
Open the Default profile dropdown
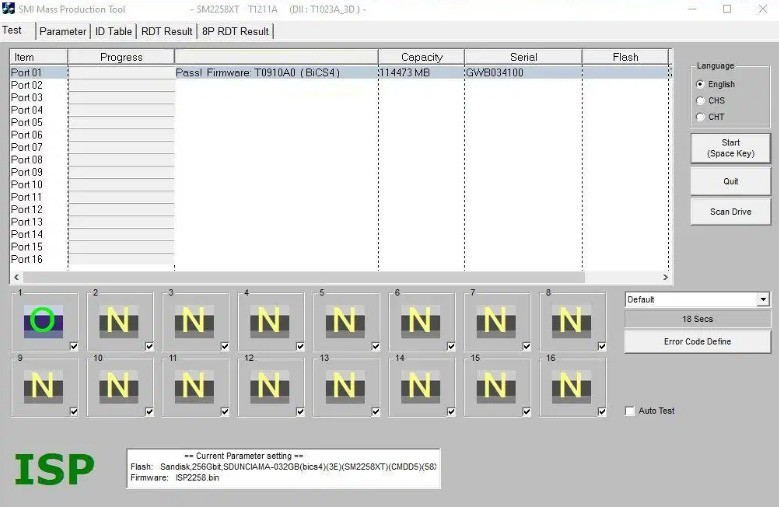[763, 299]
